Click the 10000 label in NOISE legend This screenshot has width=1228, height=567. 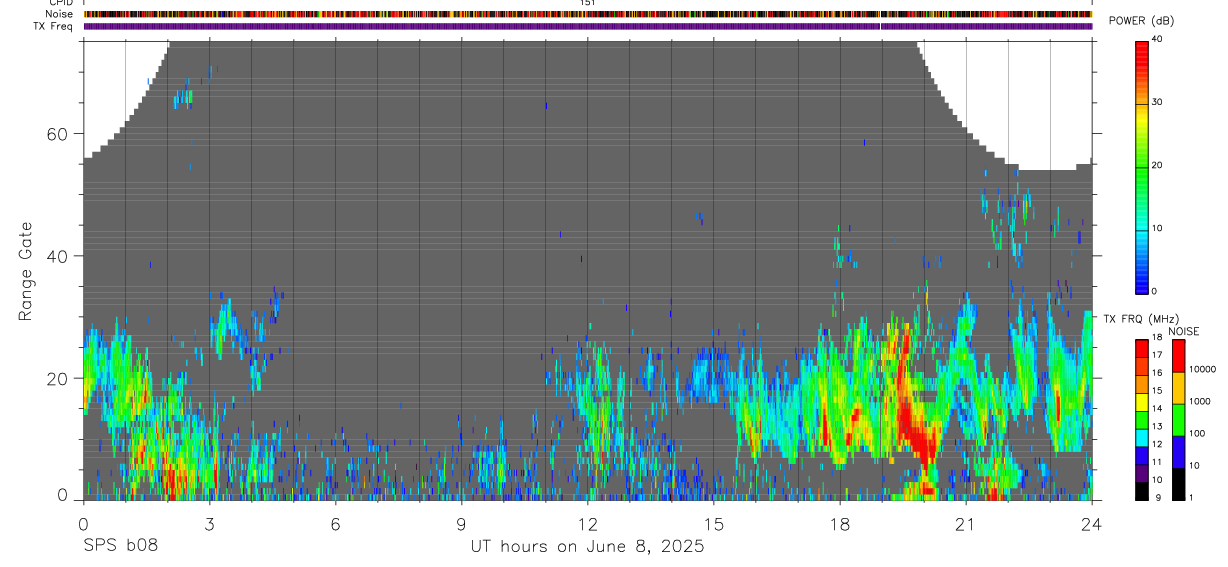tap(1202, 369)
